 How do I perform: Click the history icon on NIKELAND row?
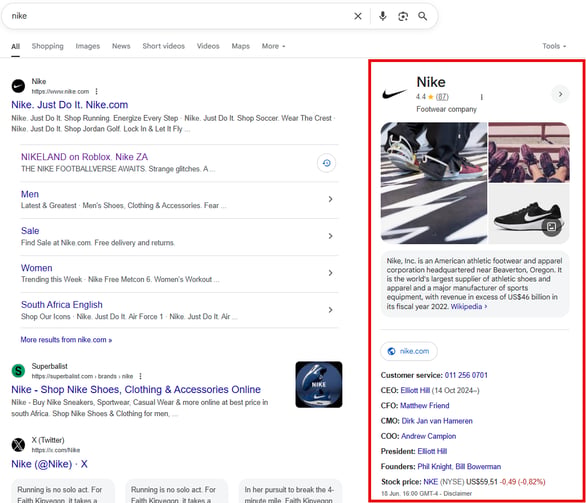(x=326, y=163)
